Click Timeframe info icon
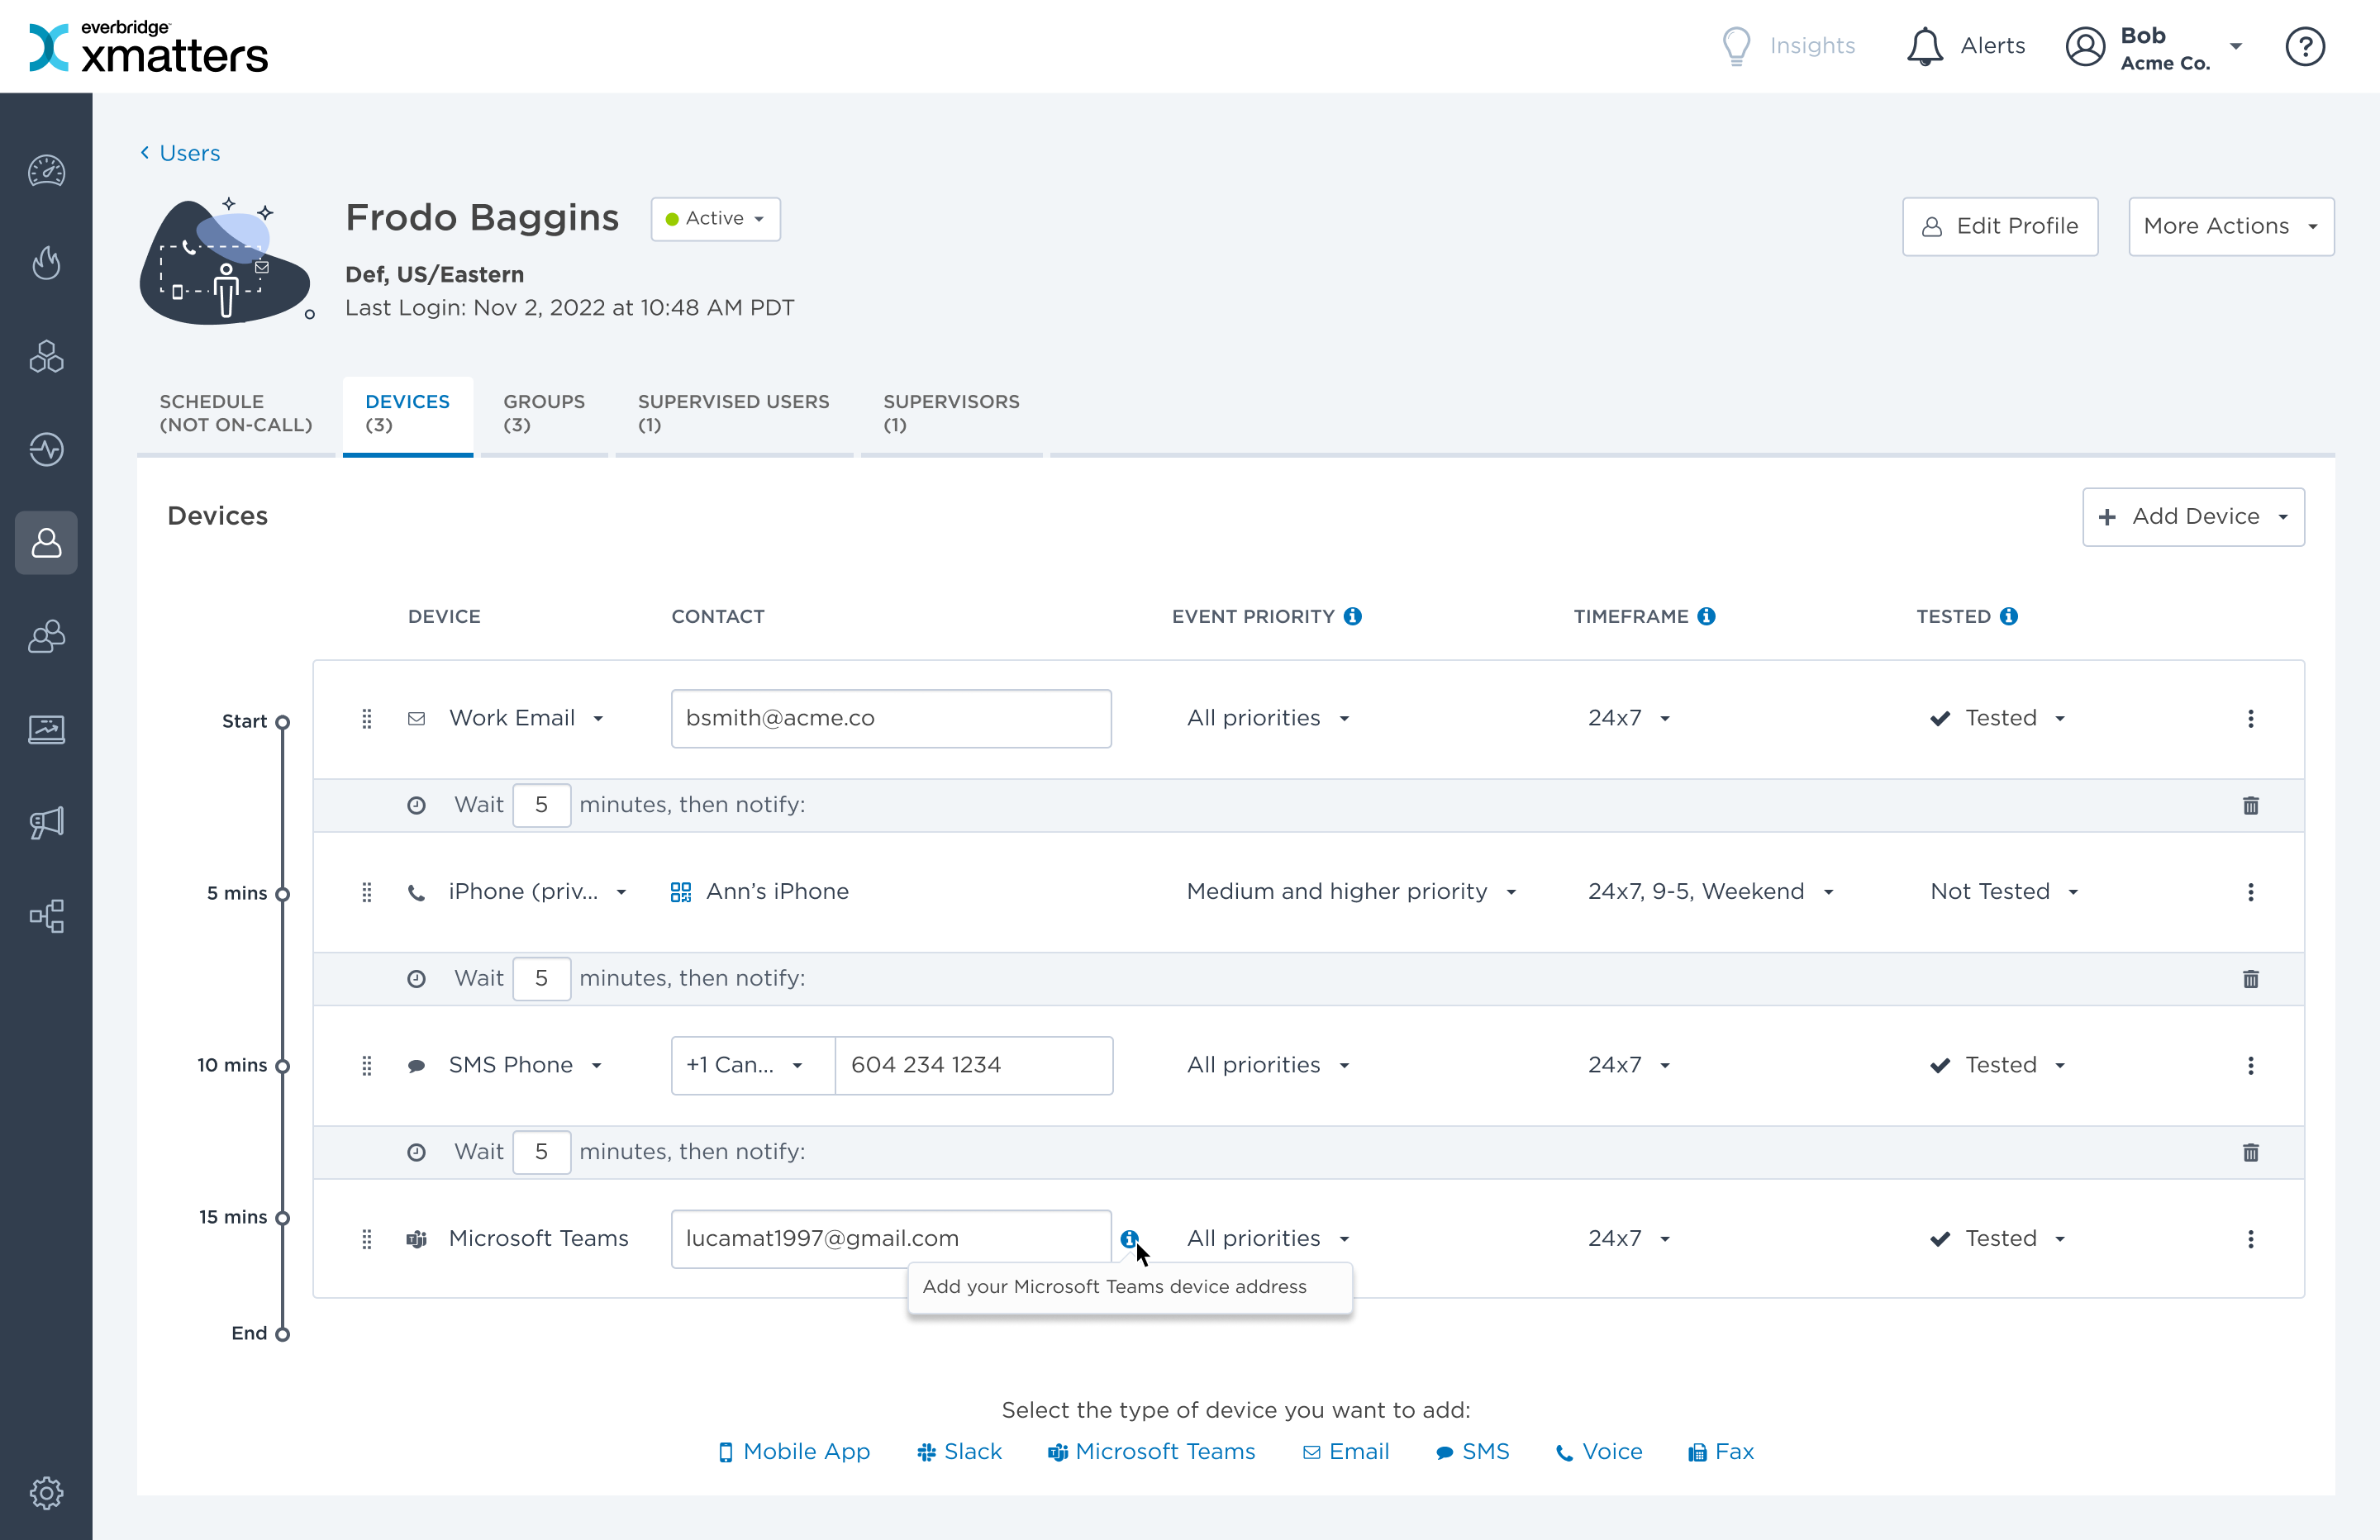 coord(1707,616)
